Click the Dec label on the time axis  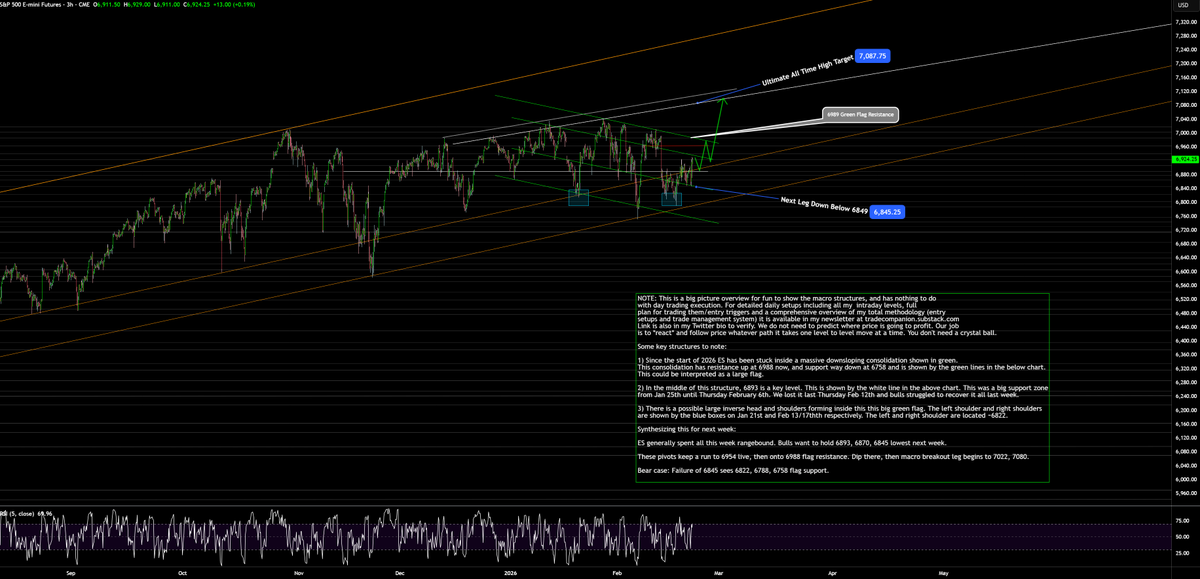tap(399, 574)
